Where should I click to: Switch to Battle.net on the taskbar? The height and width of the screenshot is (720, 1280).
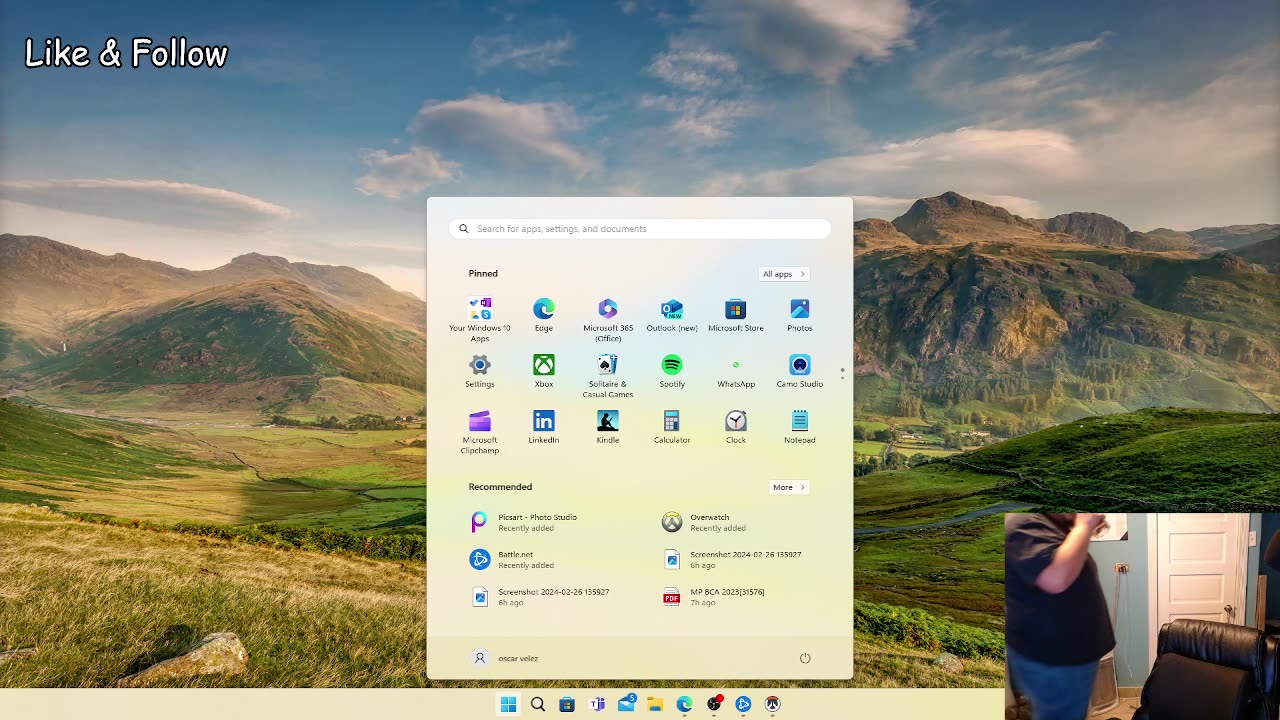pos(743,704)
